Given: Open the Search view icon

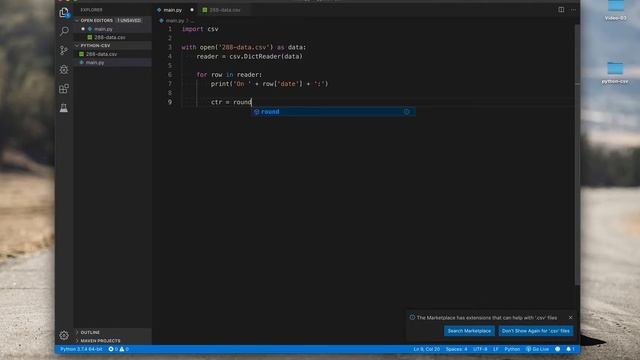Looking at the screenshot, I should pyautogui.click(x=64, y=31).
